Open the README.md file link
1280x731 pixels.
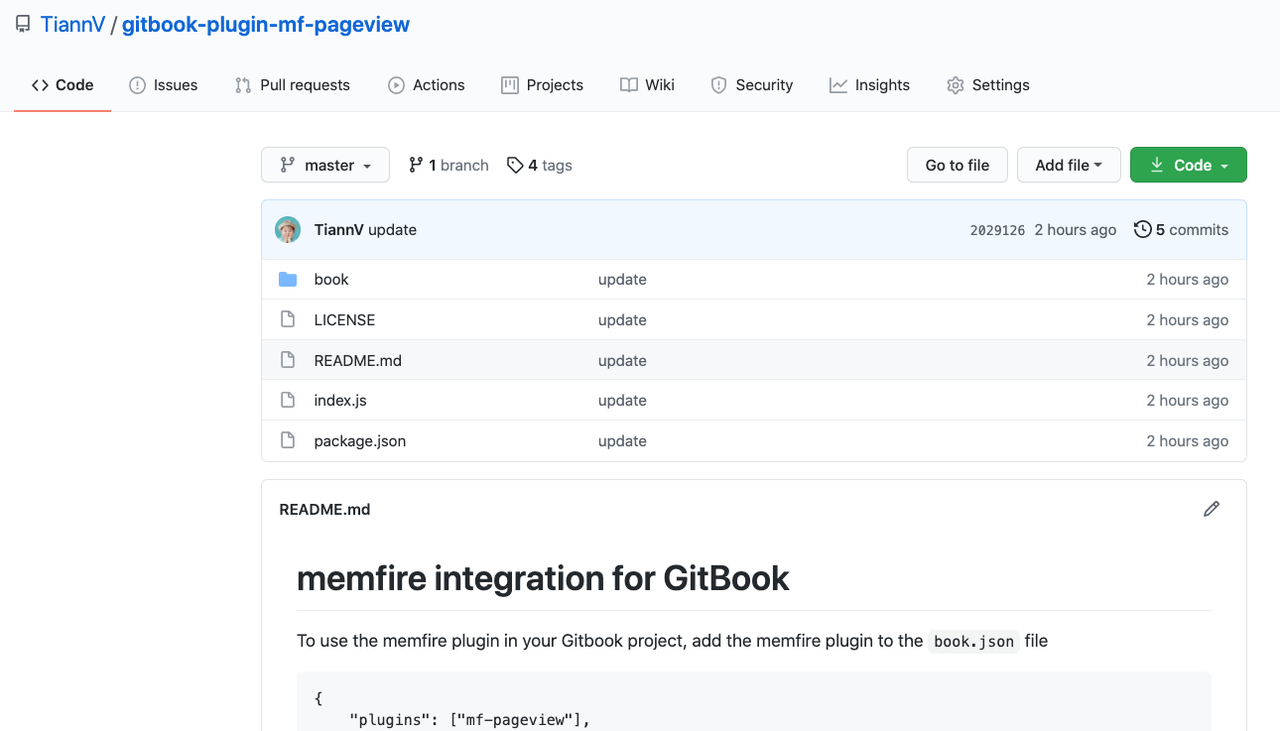tap(357, 361)
